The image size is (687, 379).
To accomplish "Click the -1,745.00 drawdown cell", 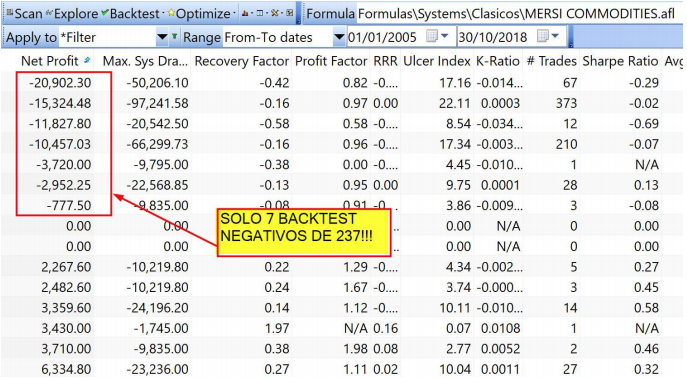I will pyautogui.click(x=161, y=328).
